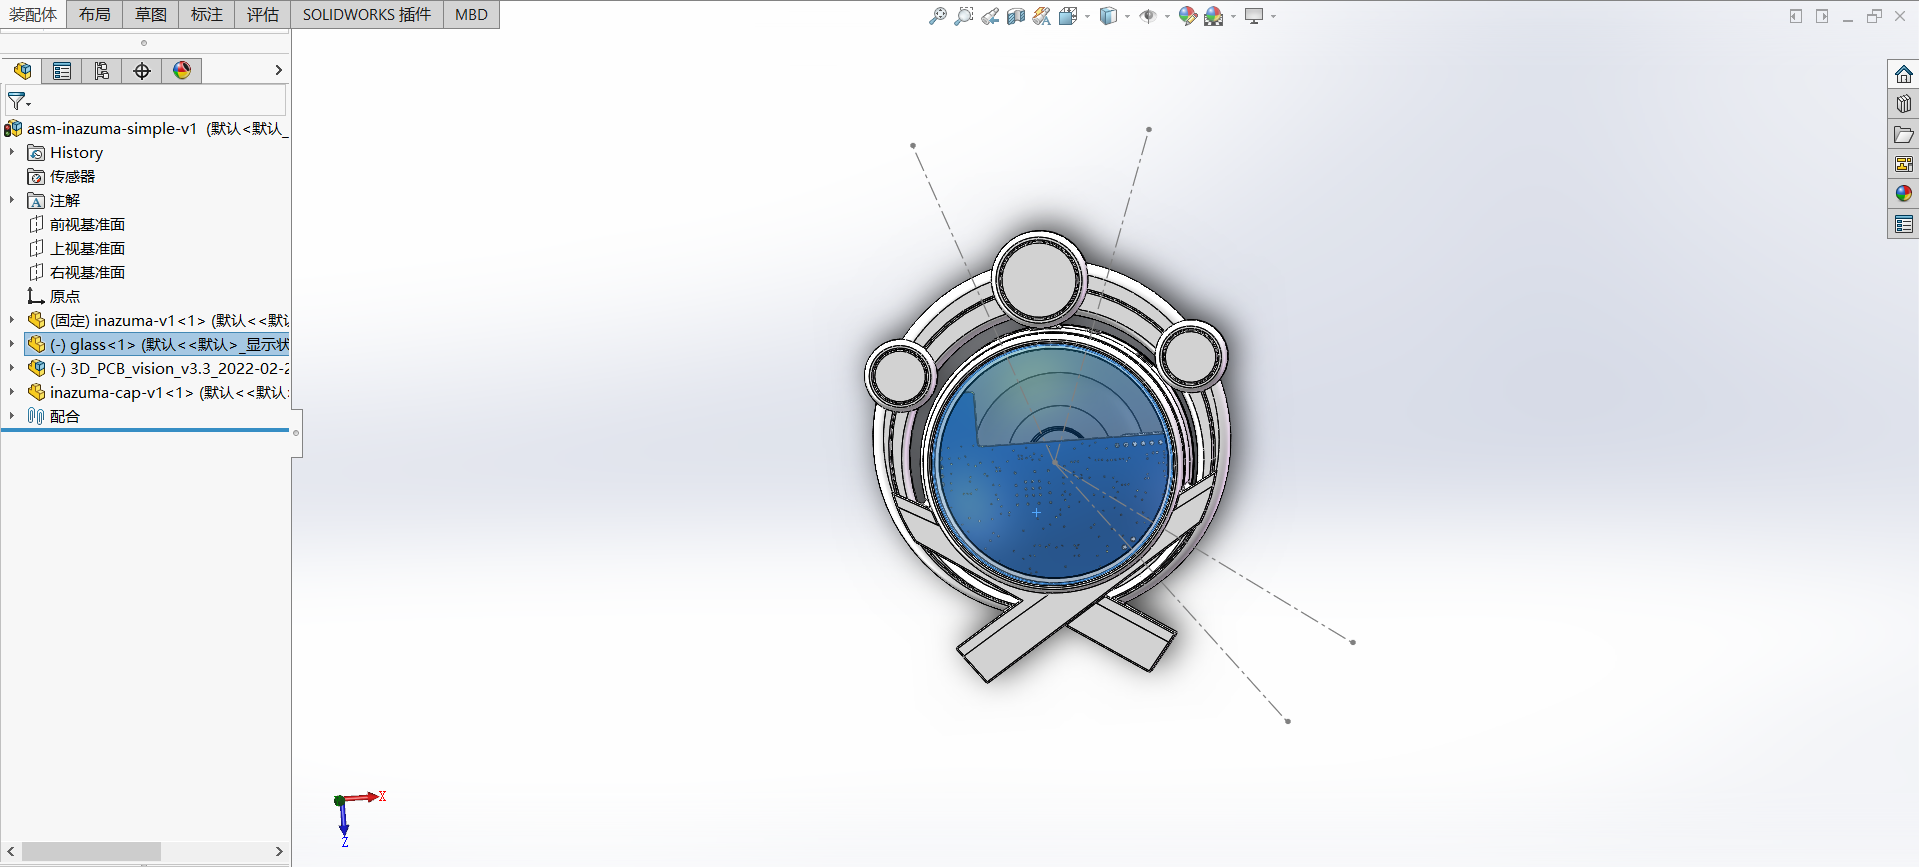Select the 原点 origin item
The height and width of the screenshot is (867, 1919).
[x=54, y=296]
